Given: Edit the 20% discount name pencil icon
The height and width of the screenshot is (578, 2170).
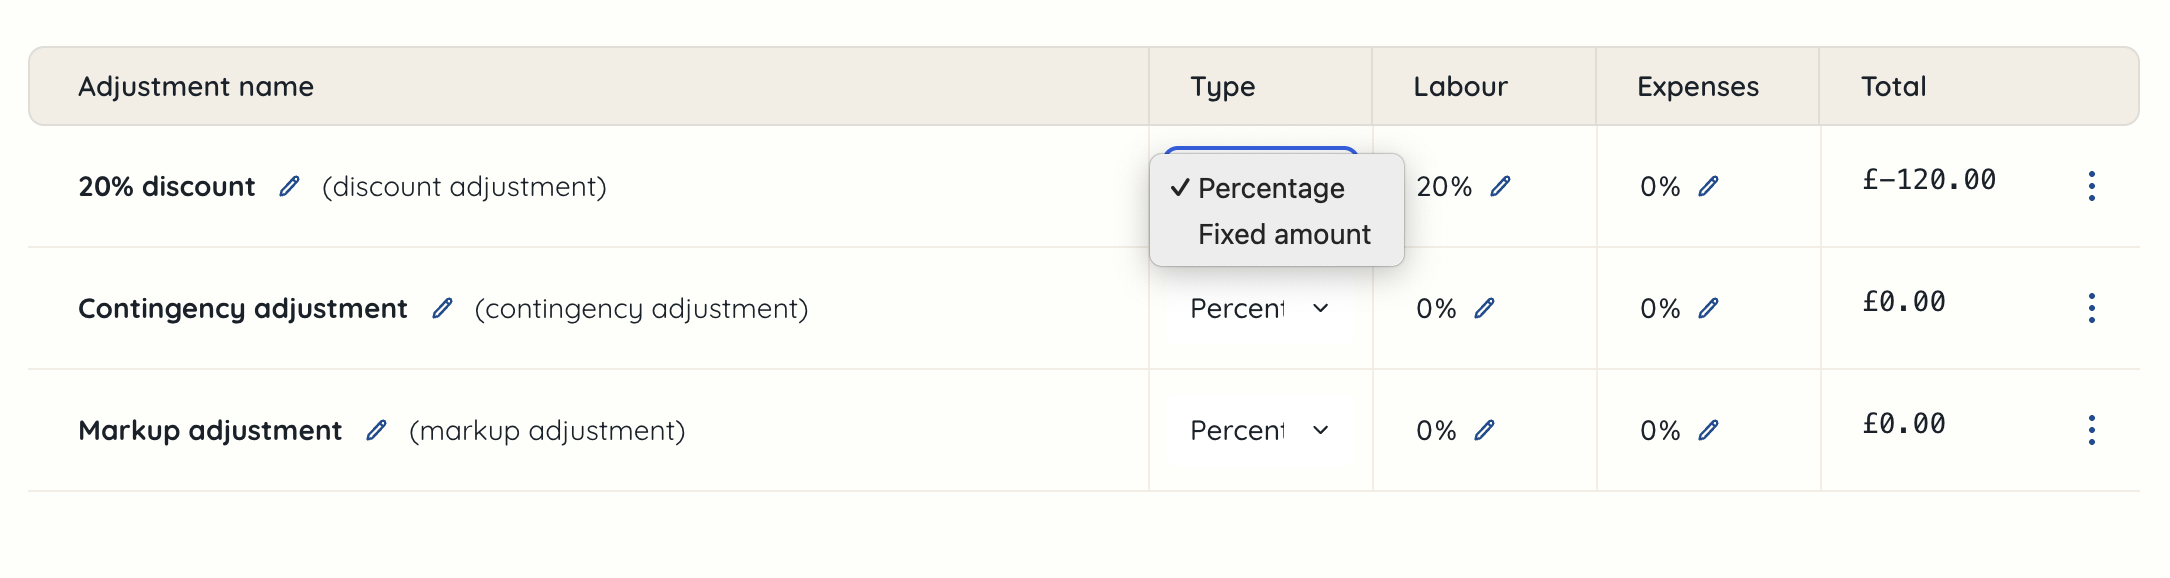Looking at the screenshot, I should [289, 187].
